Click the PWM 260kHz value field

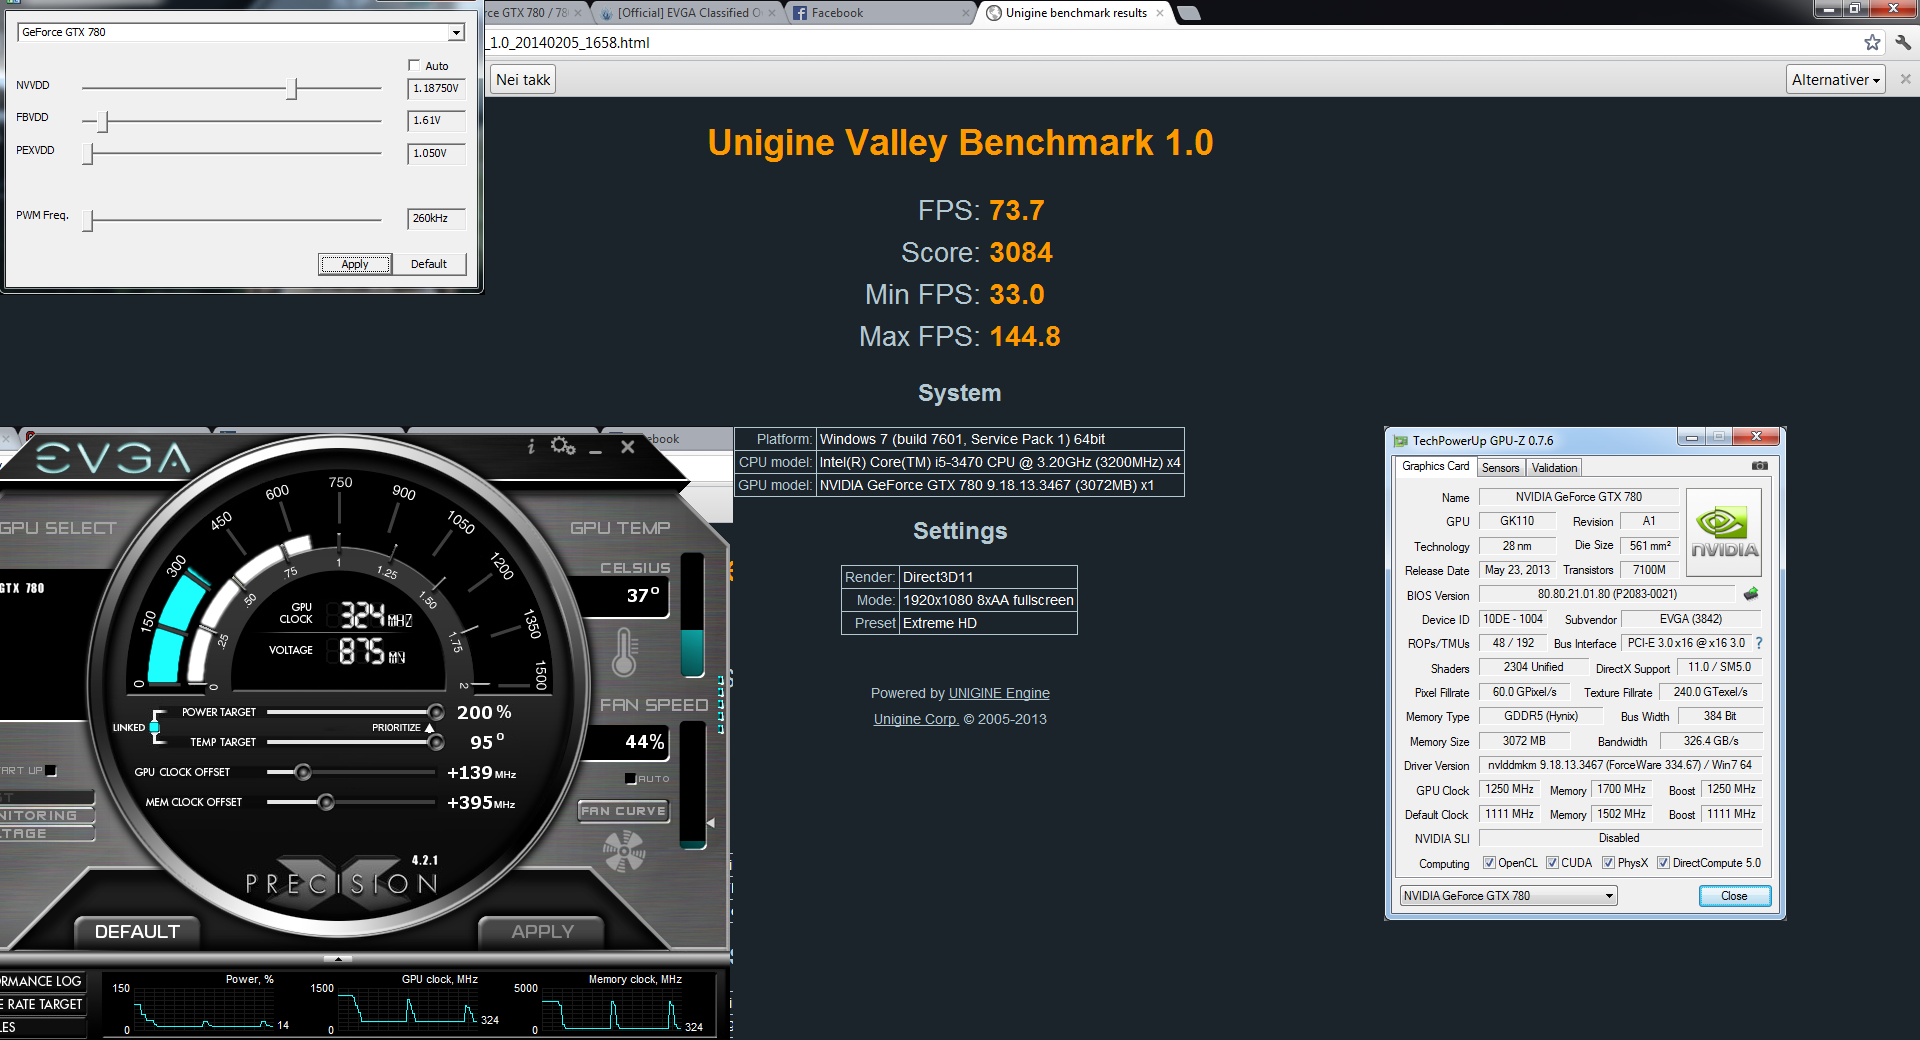click(436, 218)
